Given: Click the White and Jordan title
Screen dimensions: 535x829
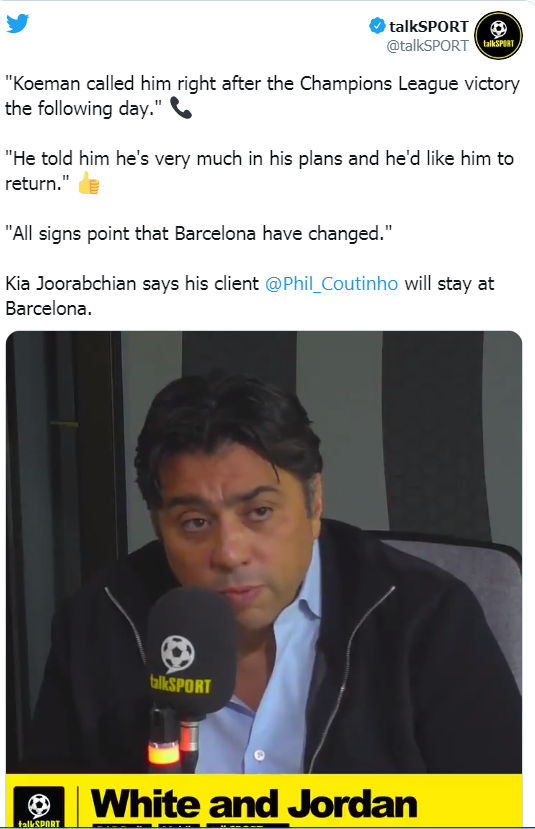Looking at the screenshot, I should (x=254, y=804).
